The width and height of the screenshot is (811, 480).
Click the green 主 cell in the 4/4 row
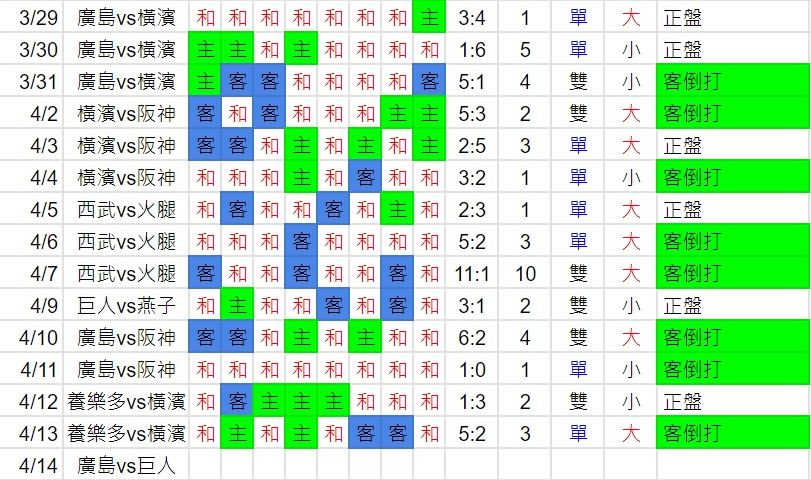301,178
